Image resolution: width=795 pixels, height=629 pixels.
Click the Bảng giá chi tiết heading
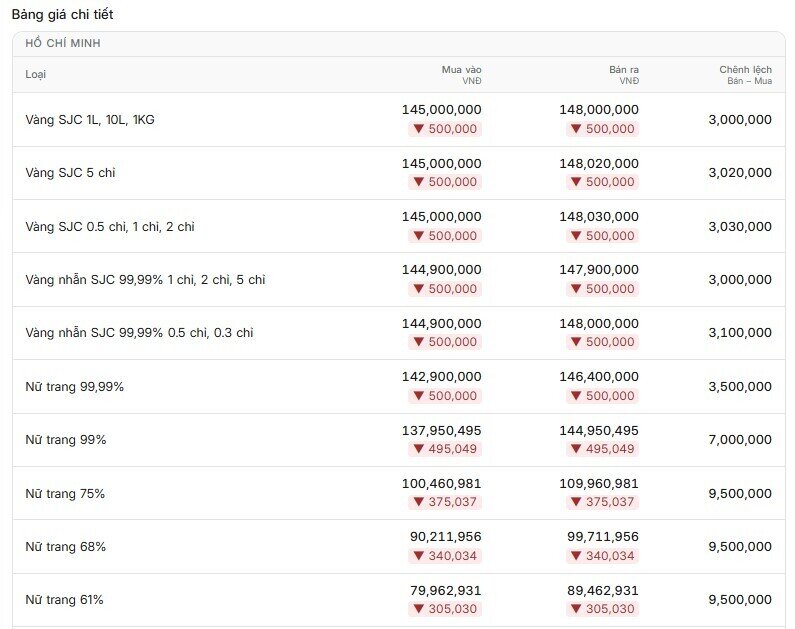[x=62, y=15]
